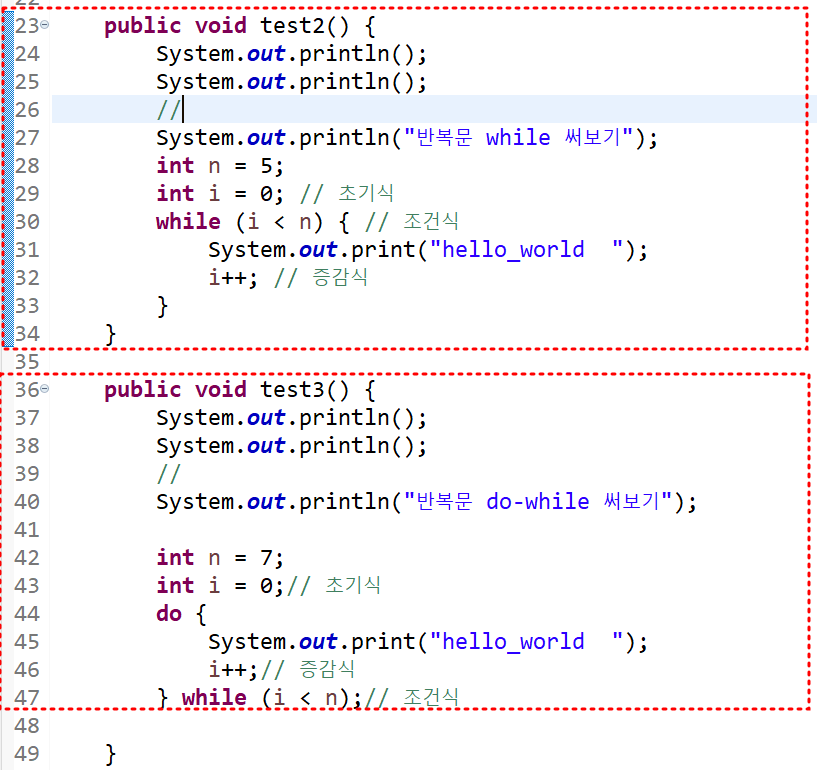Click line number 26 in the gutter

pos(27,110)
